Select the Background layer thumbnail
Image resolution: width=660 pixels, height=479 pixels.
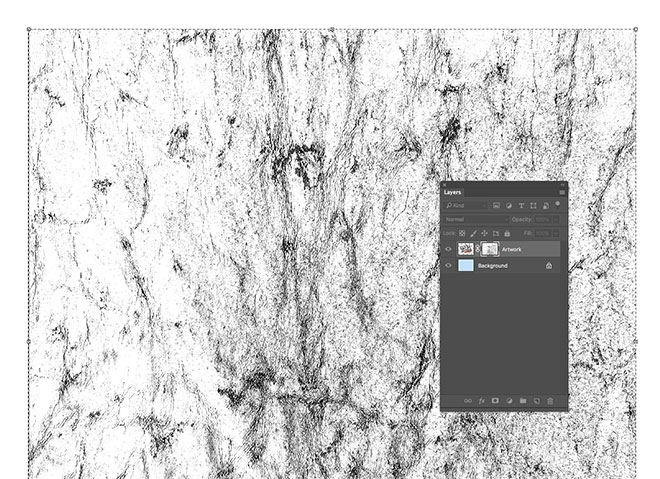(x=466, y=266)
